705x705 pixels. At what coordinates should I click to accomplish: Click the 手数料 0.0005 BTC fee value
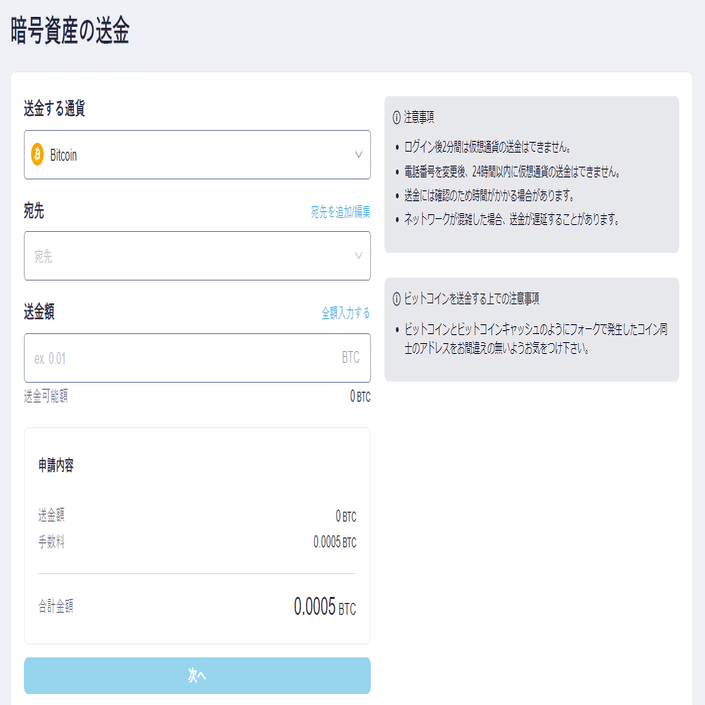click(x=335, y=542)
